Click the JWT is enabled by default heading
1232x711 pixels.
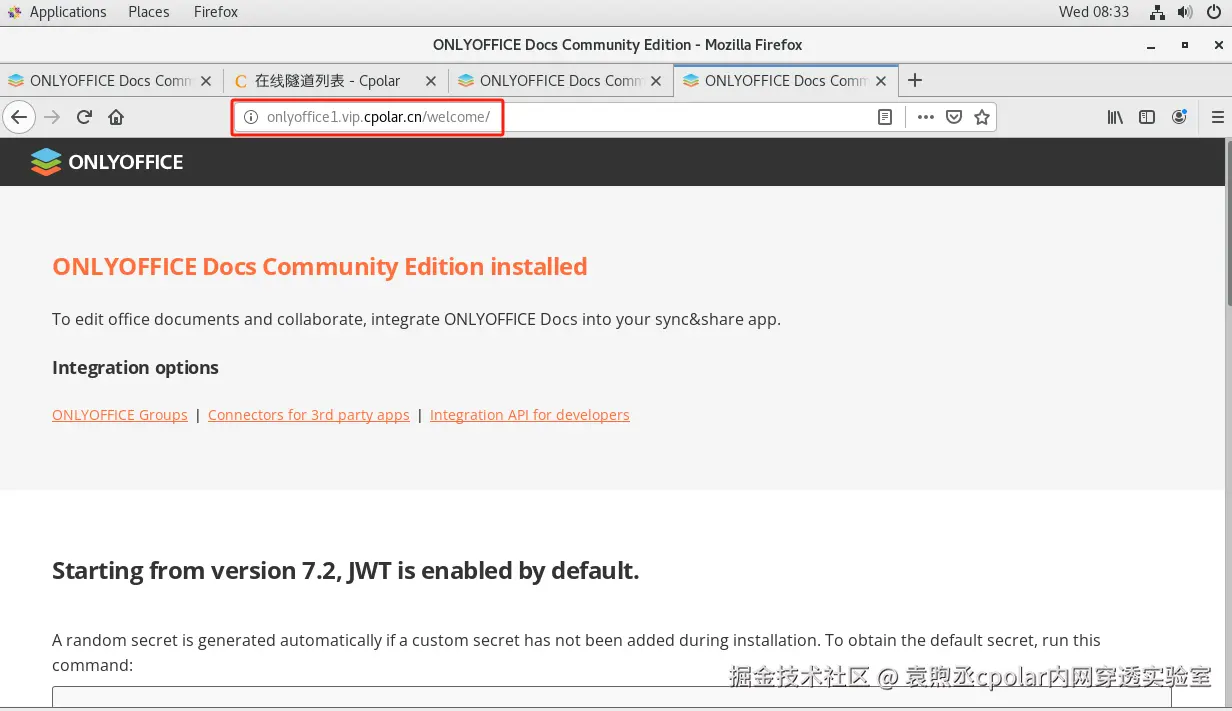[346, 571]
